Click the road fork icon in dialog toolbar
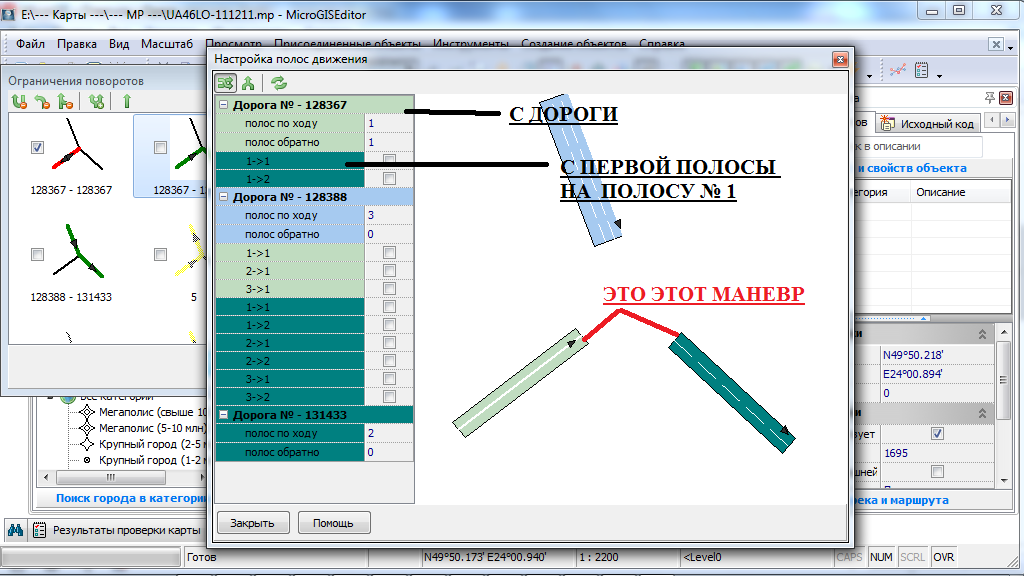Screen dimensions: 1024x576 point(248,83)
